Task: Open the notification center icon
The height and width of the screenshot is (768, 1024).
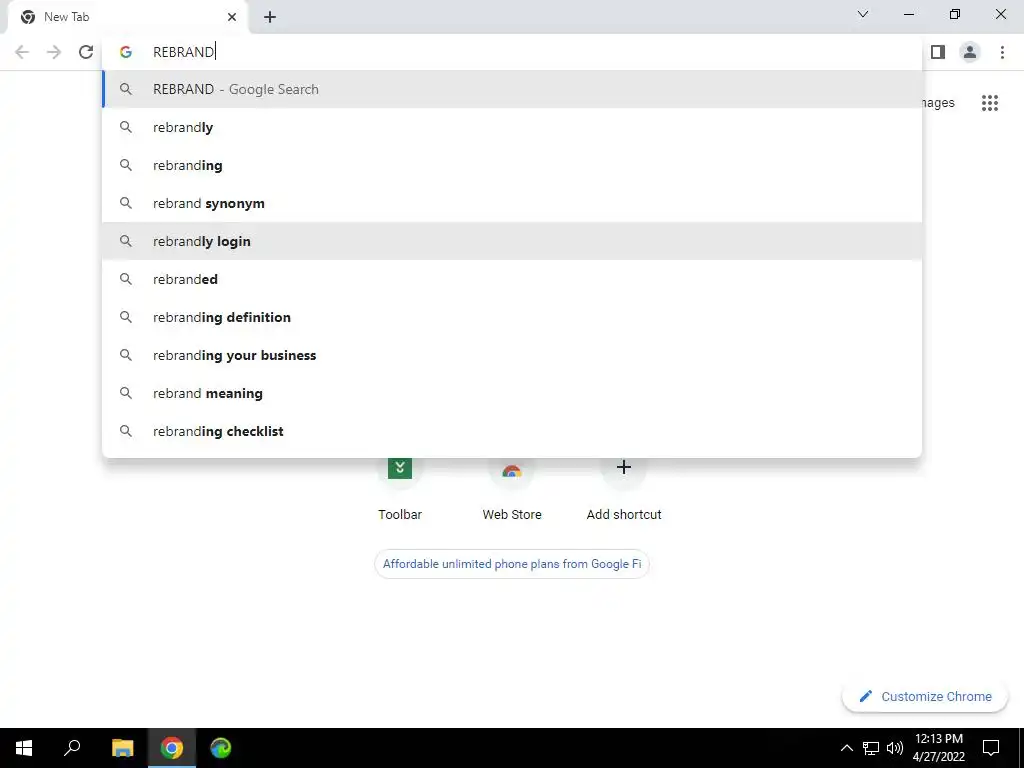Action: click(x=991, y=748)
